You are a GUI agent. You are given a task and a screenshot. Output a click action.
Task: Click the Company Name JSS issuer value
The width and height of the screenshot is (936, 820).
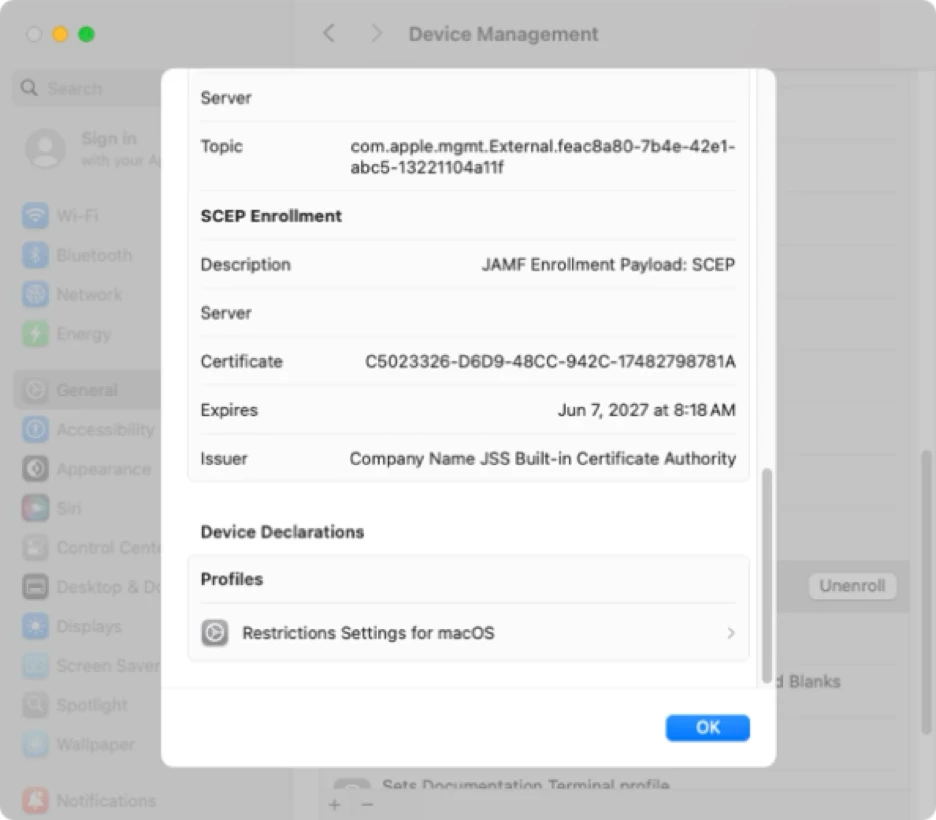click(x=543, y=458)
